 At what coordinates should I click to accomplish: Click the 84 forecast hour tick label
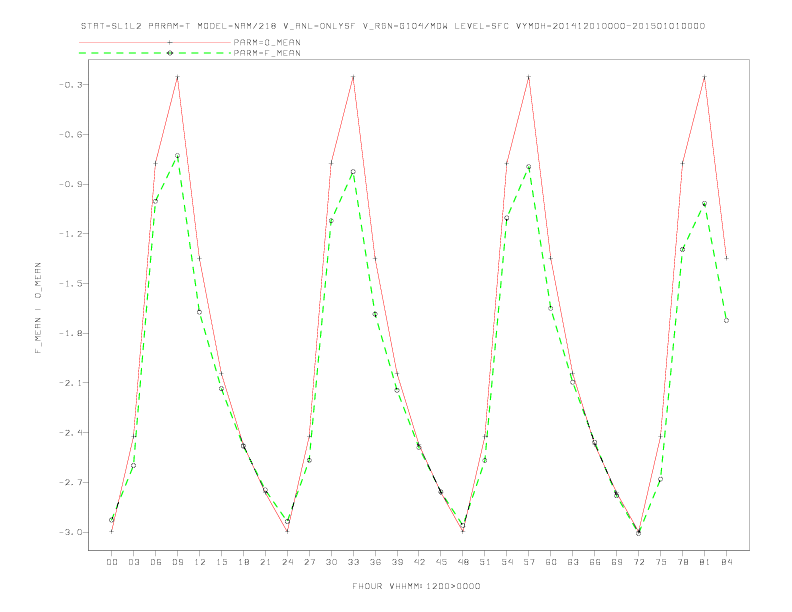726,562
